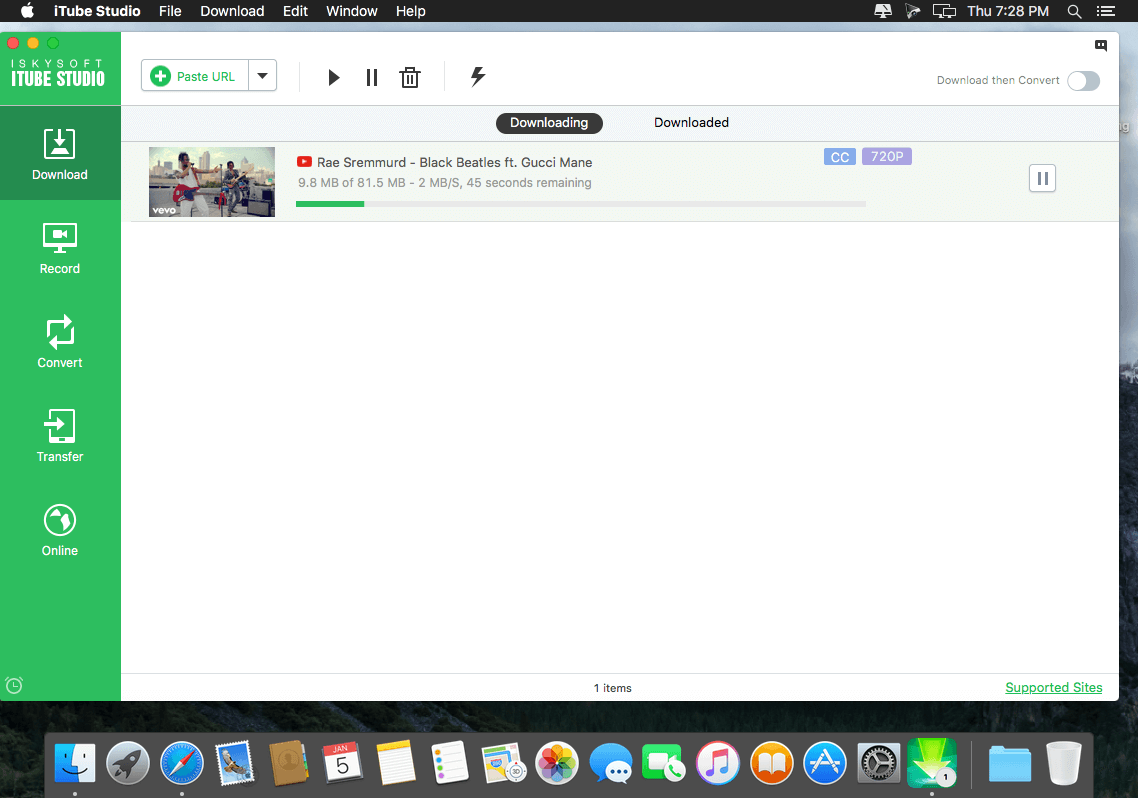This screenshot has width=1138, height=798.
Task: Open Launchpad from the dock
Action: point(128,763)
